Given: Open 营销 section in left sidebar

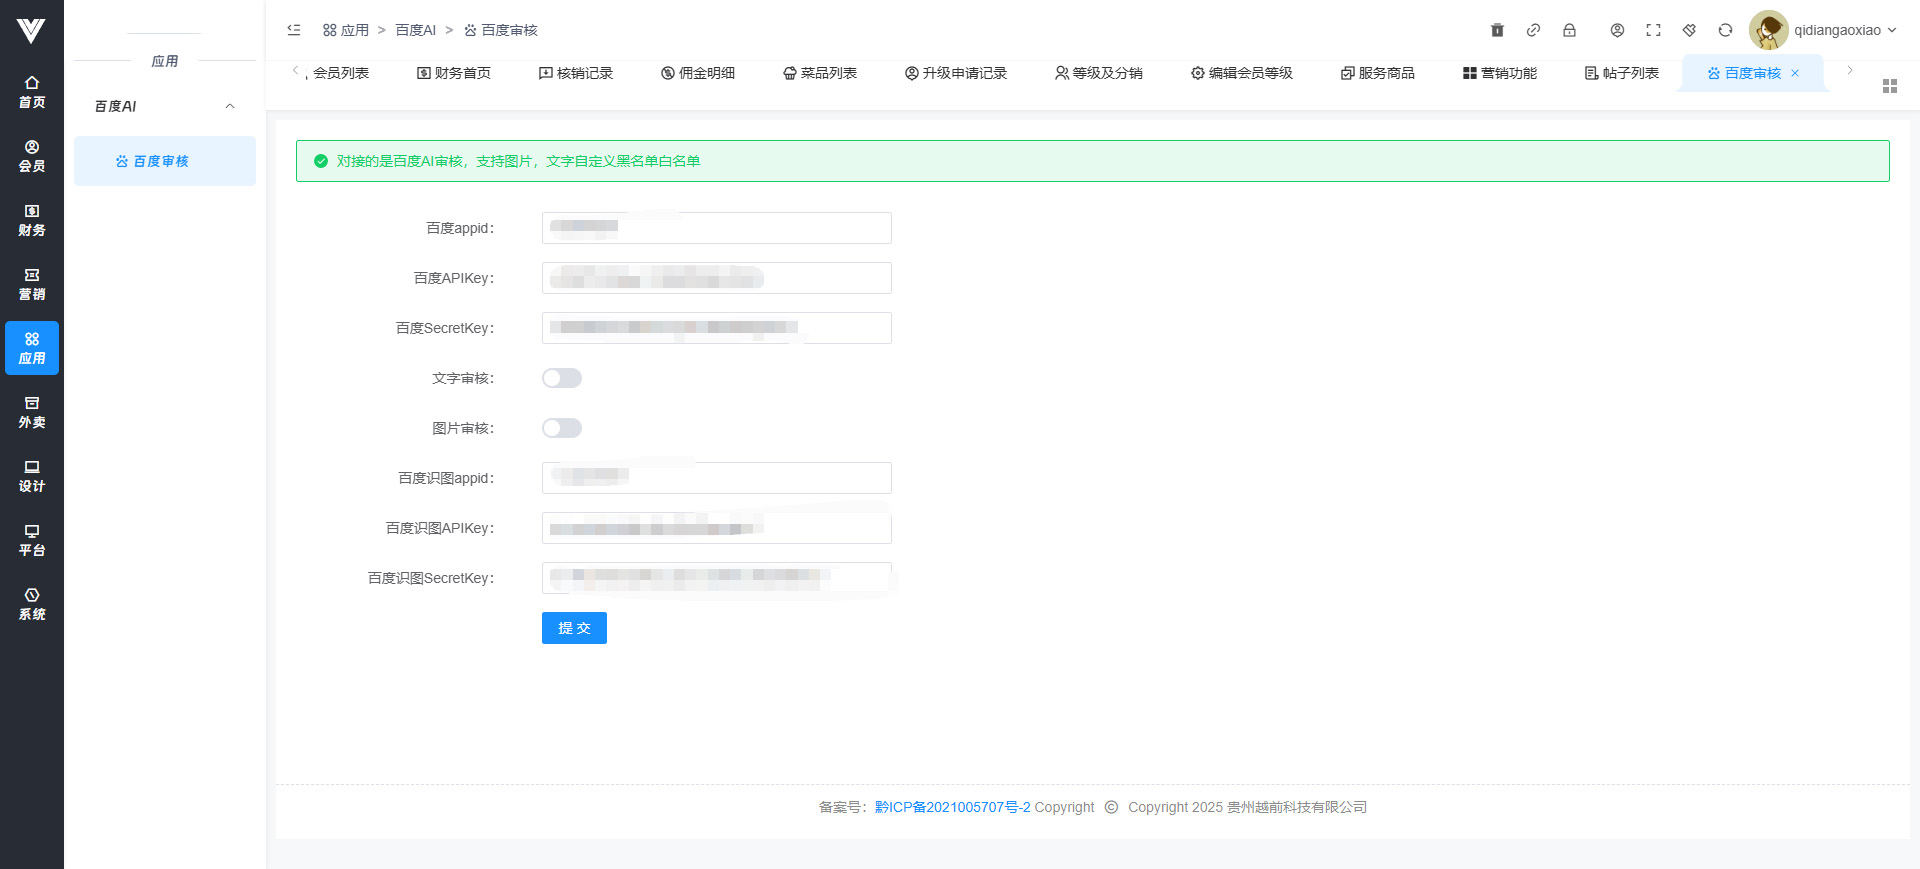Looking at the screenshot, I should pyautogui.click(x=32, y=284).
